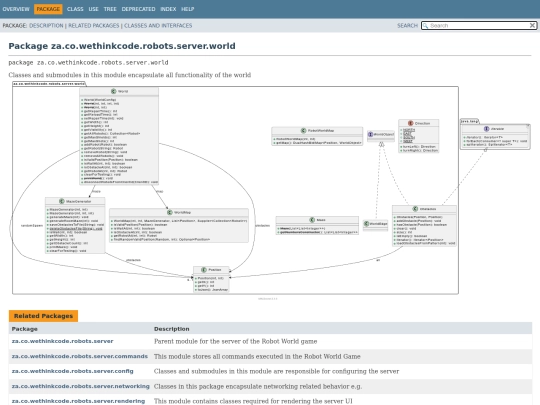
Task: Click the Obstacles class icon
Action: coord(415,209)
